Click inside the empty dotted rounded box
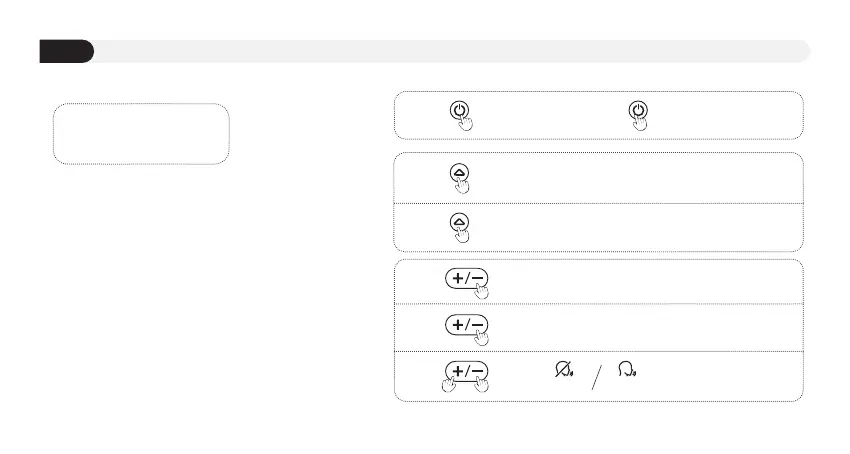This screenshot has width=850, height=454. coord(141,133)
